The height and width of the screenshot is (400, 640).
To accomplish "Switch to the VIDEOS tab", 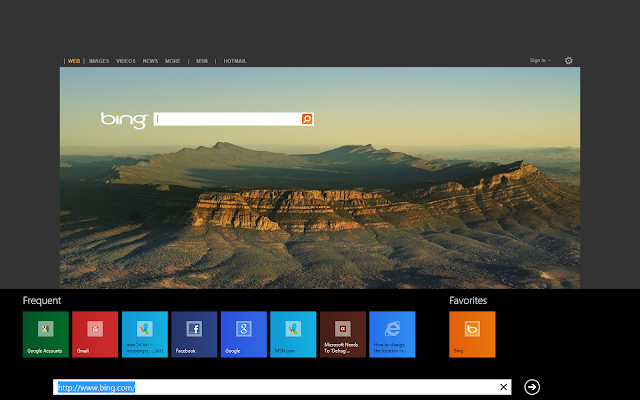I will point(126,61).
